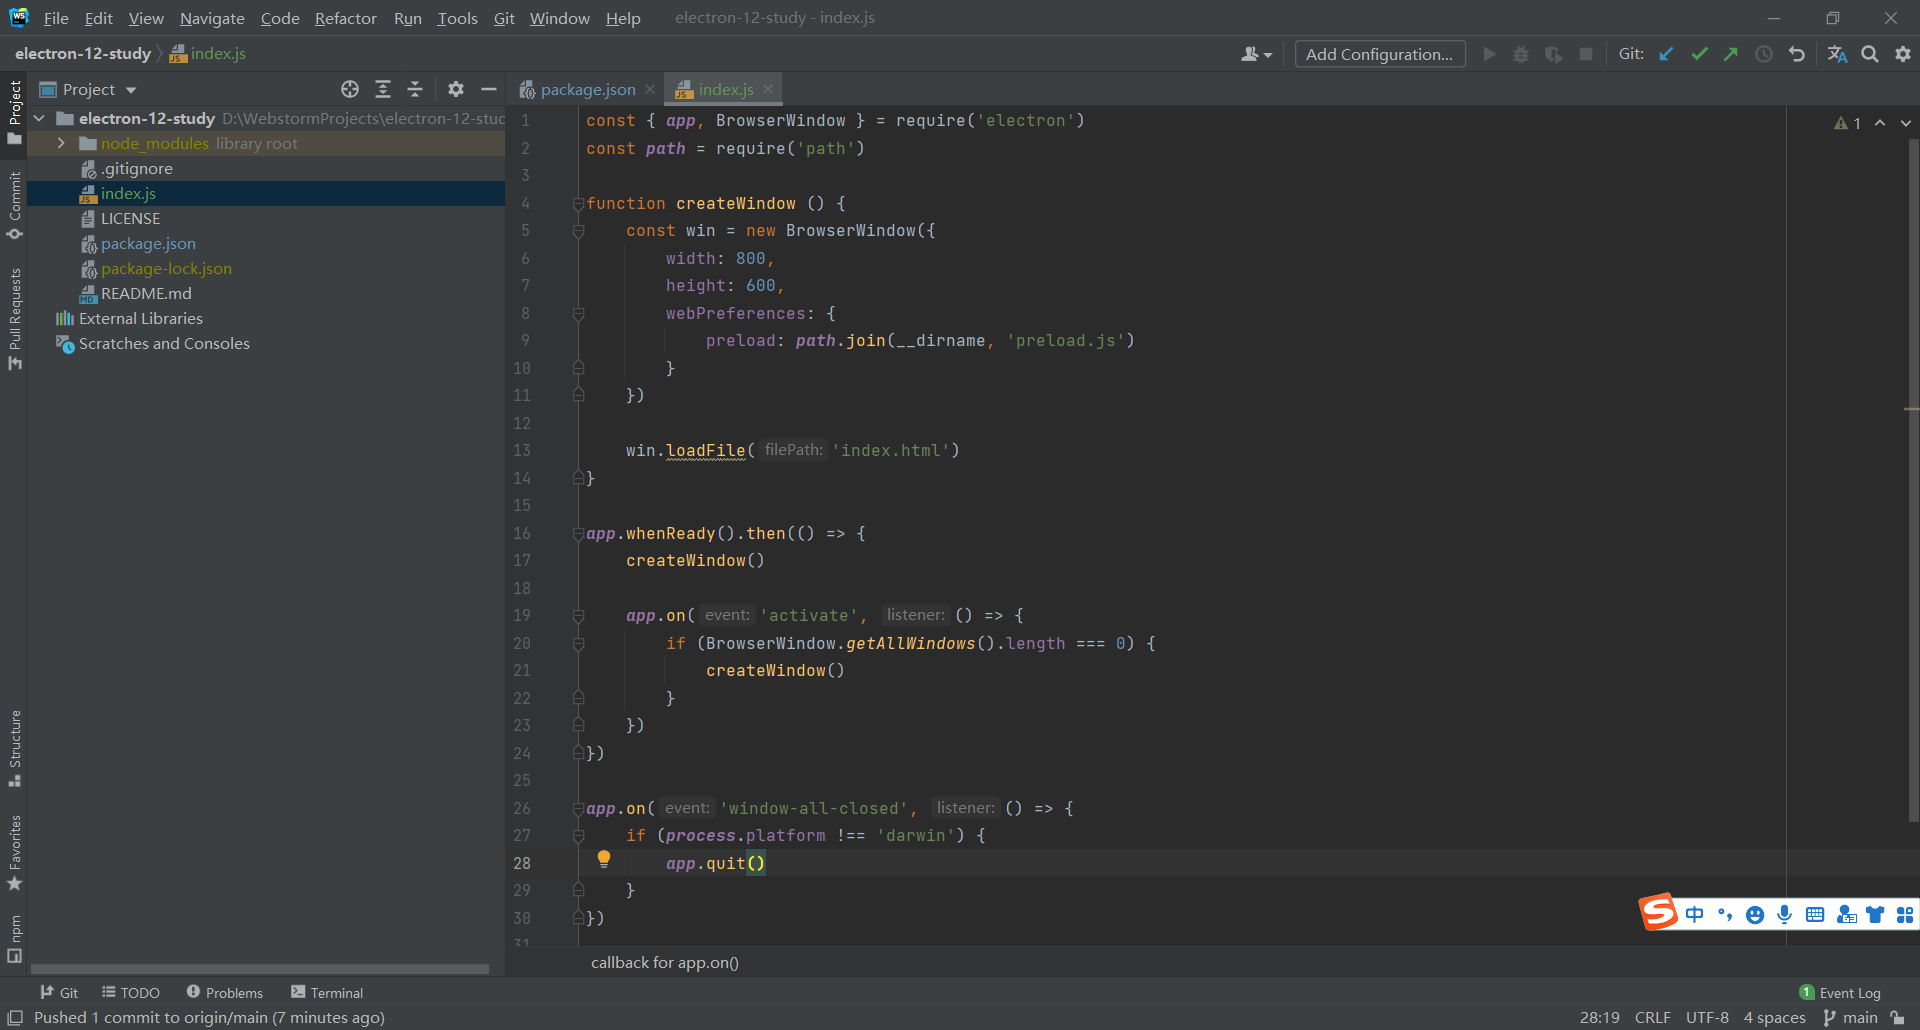
Task: Click the rollback undo arrow icon
Action: pos(1797,54)
